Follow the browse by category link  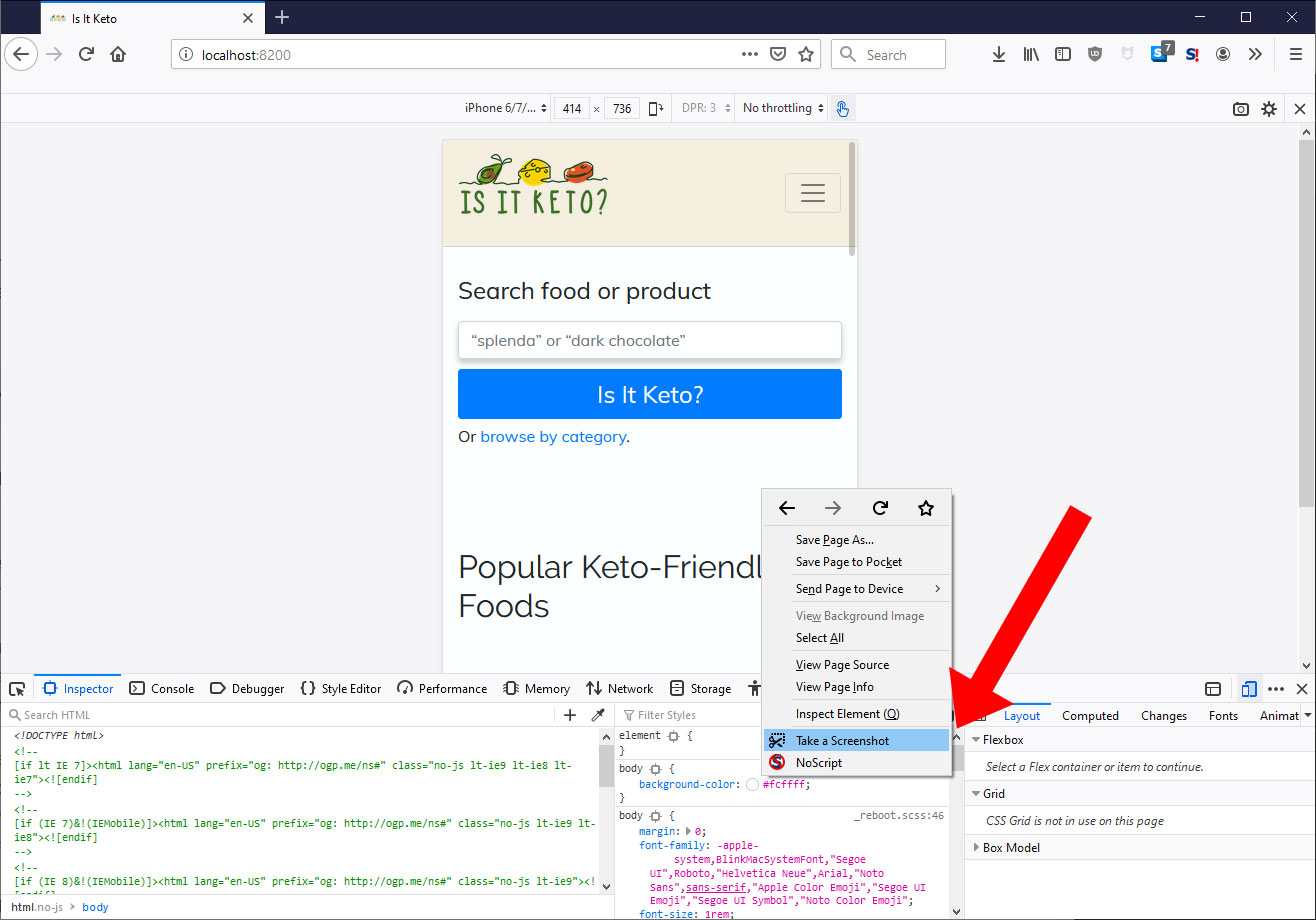(553, 437)
